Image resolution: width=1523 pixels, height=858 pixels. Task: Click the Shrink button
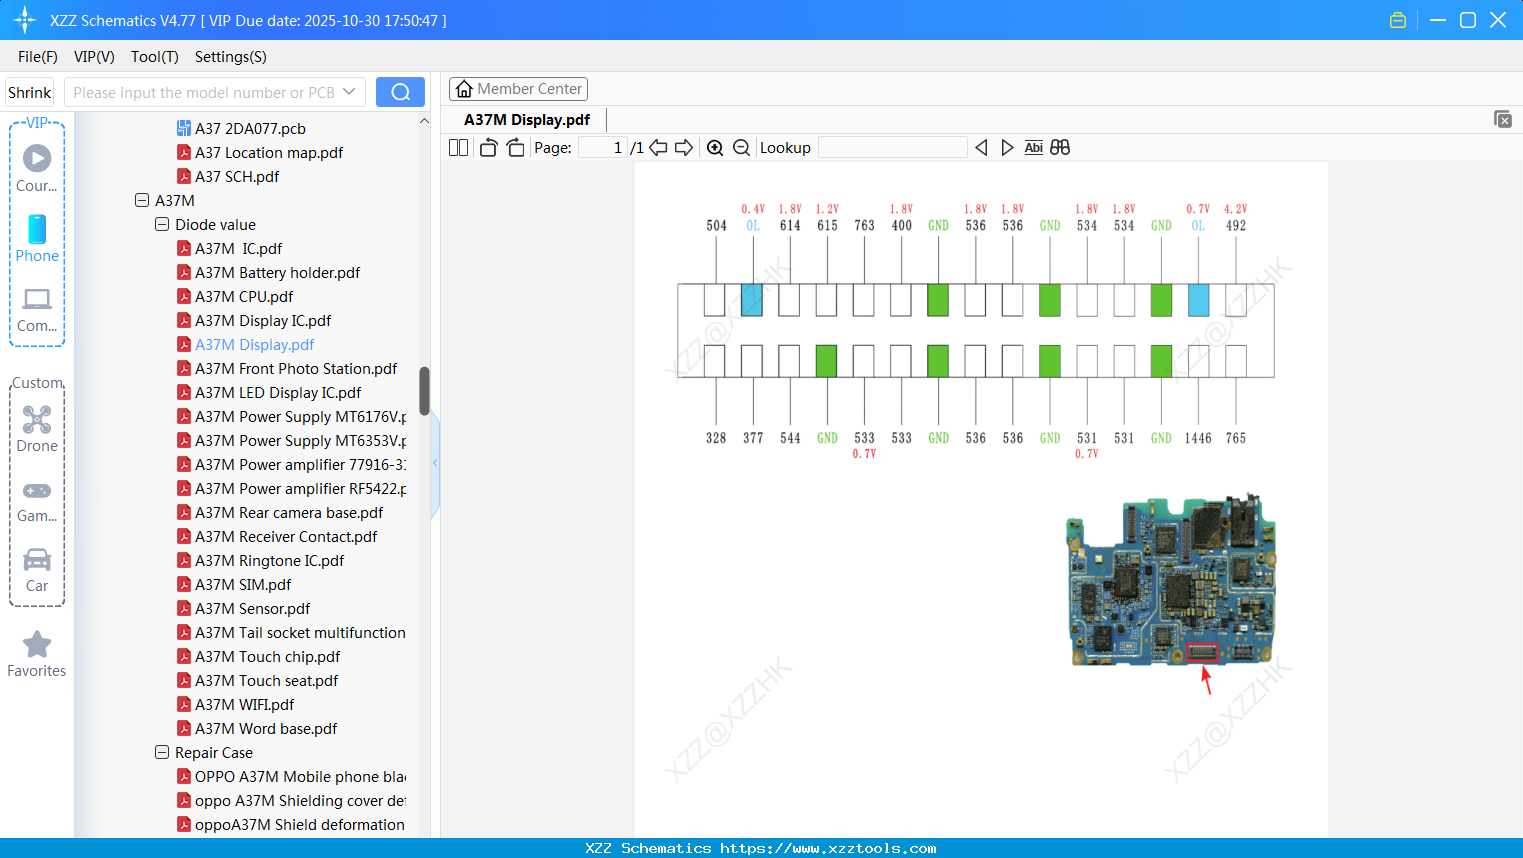30,92
